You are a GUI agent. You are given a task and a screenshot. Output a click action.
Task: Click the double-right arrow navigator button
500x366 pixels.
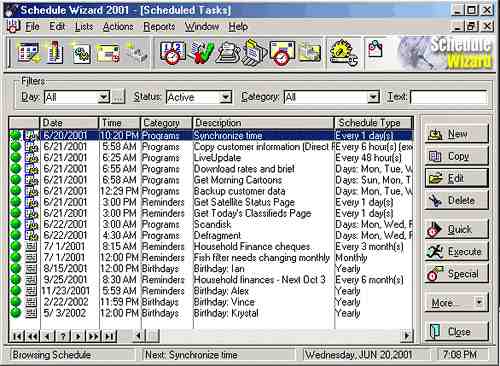pos(93,336)
